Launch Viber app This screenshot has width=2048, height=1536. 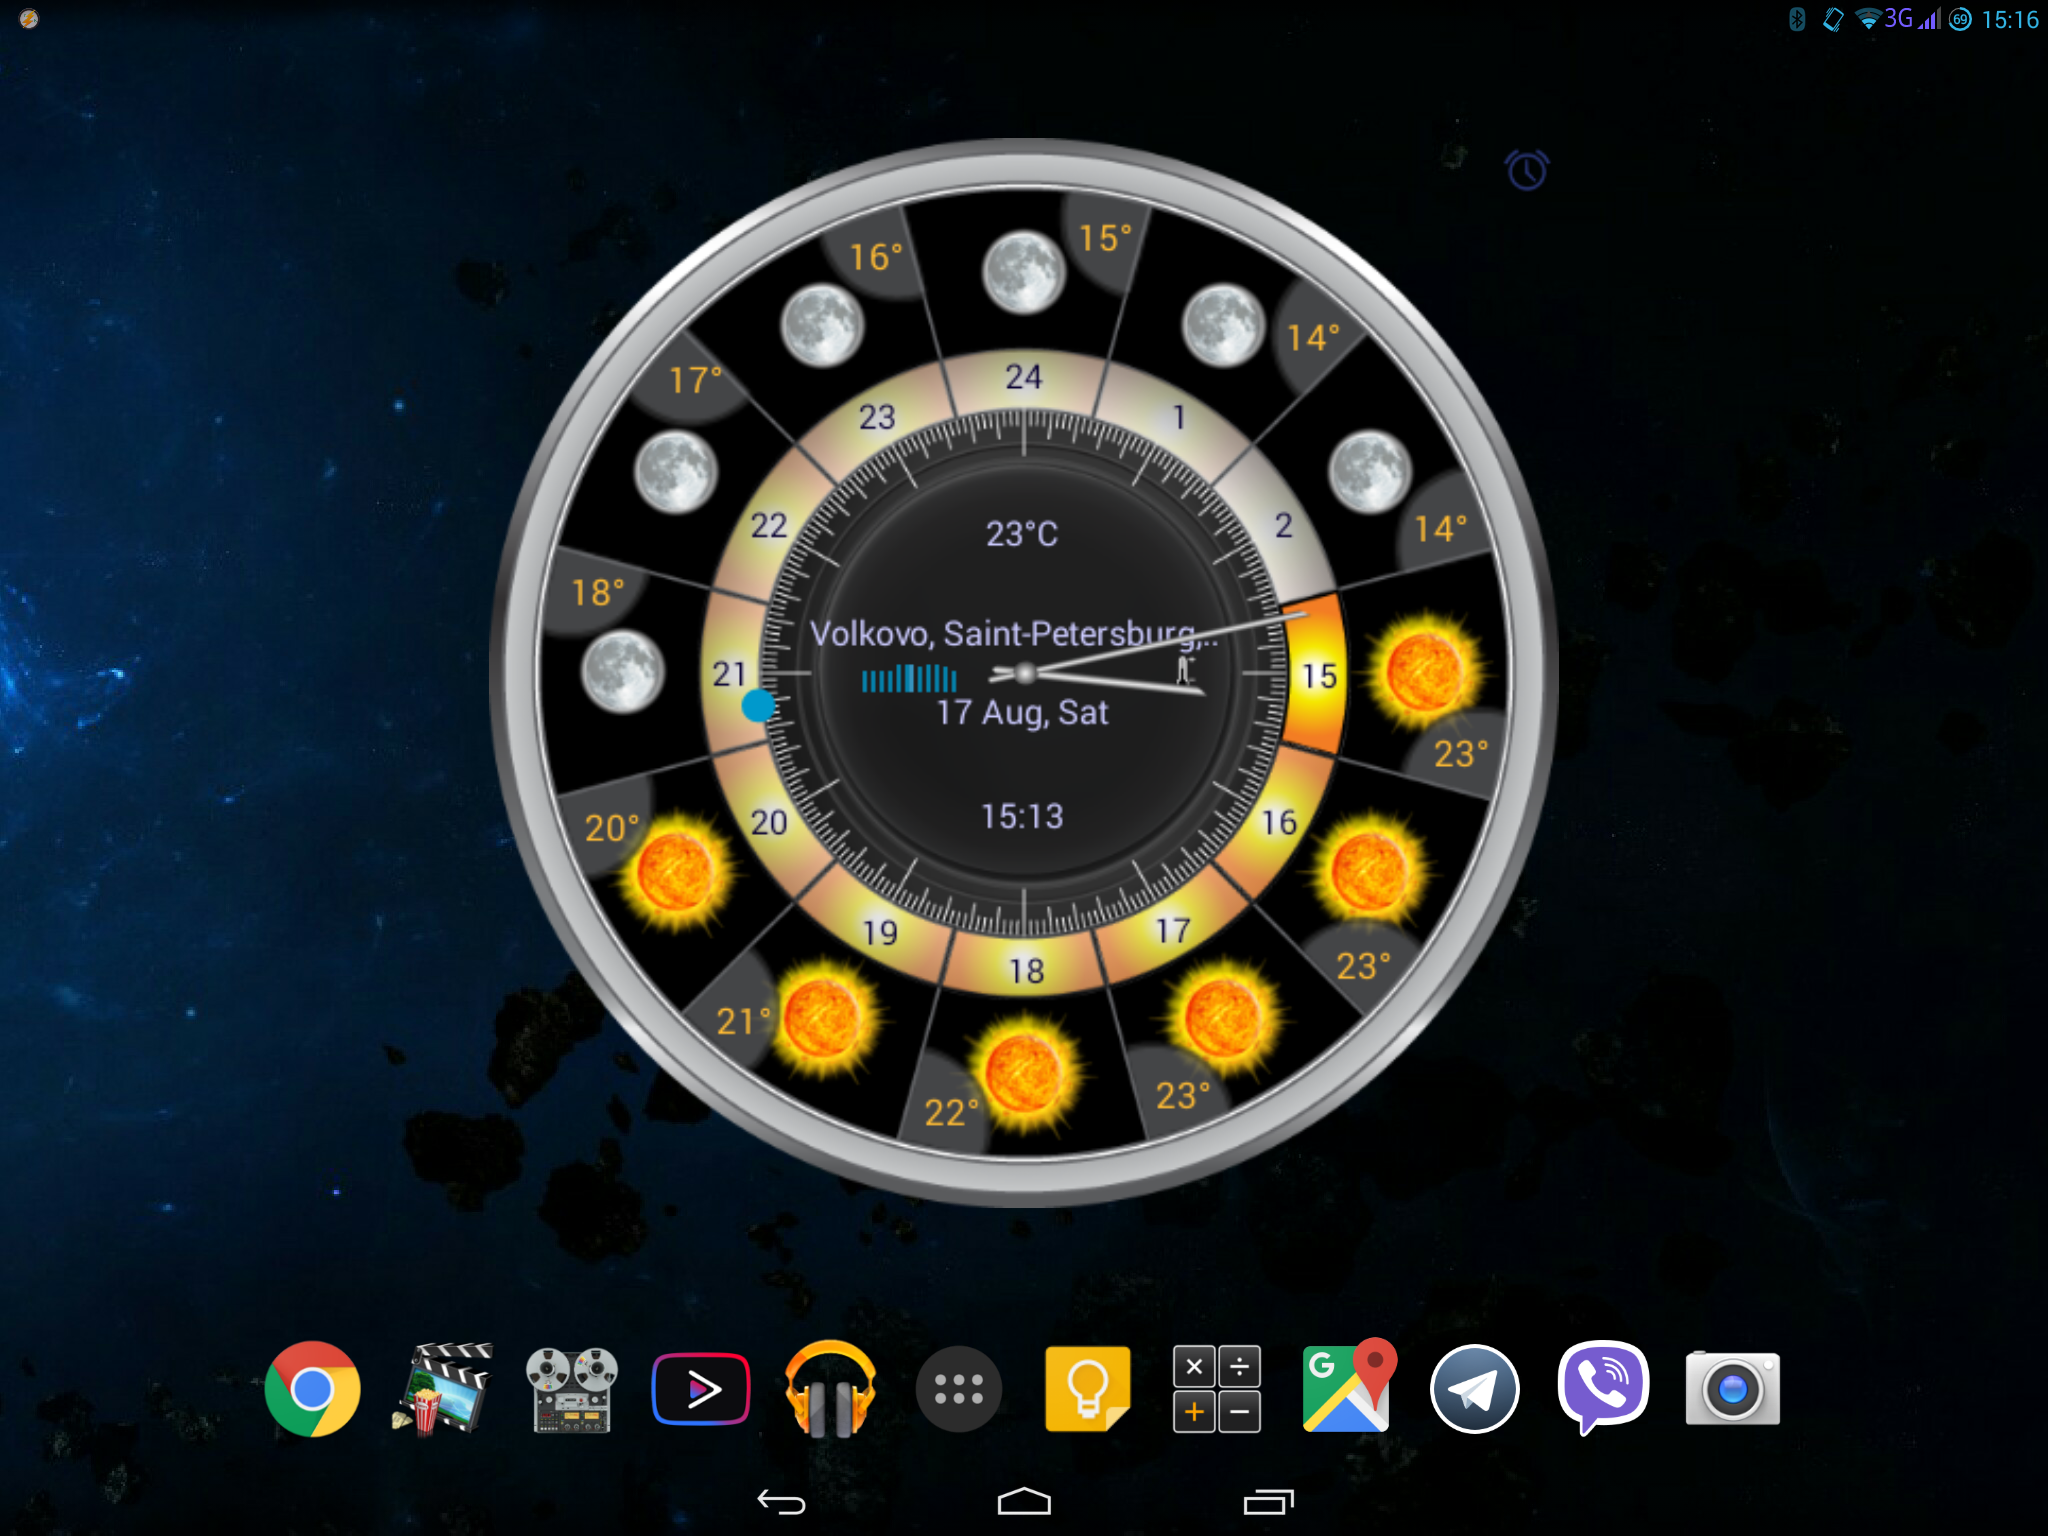[x=1603, y=1389]
